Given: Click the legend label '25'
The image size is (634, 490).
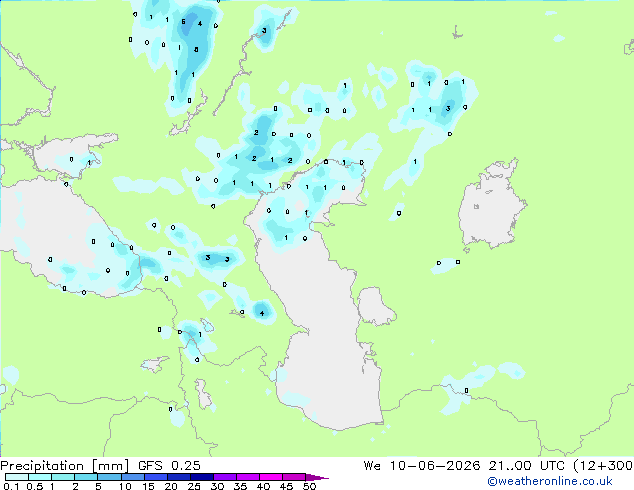Looking at the screenshot, I should 194,486.
